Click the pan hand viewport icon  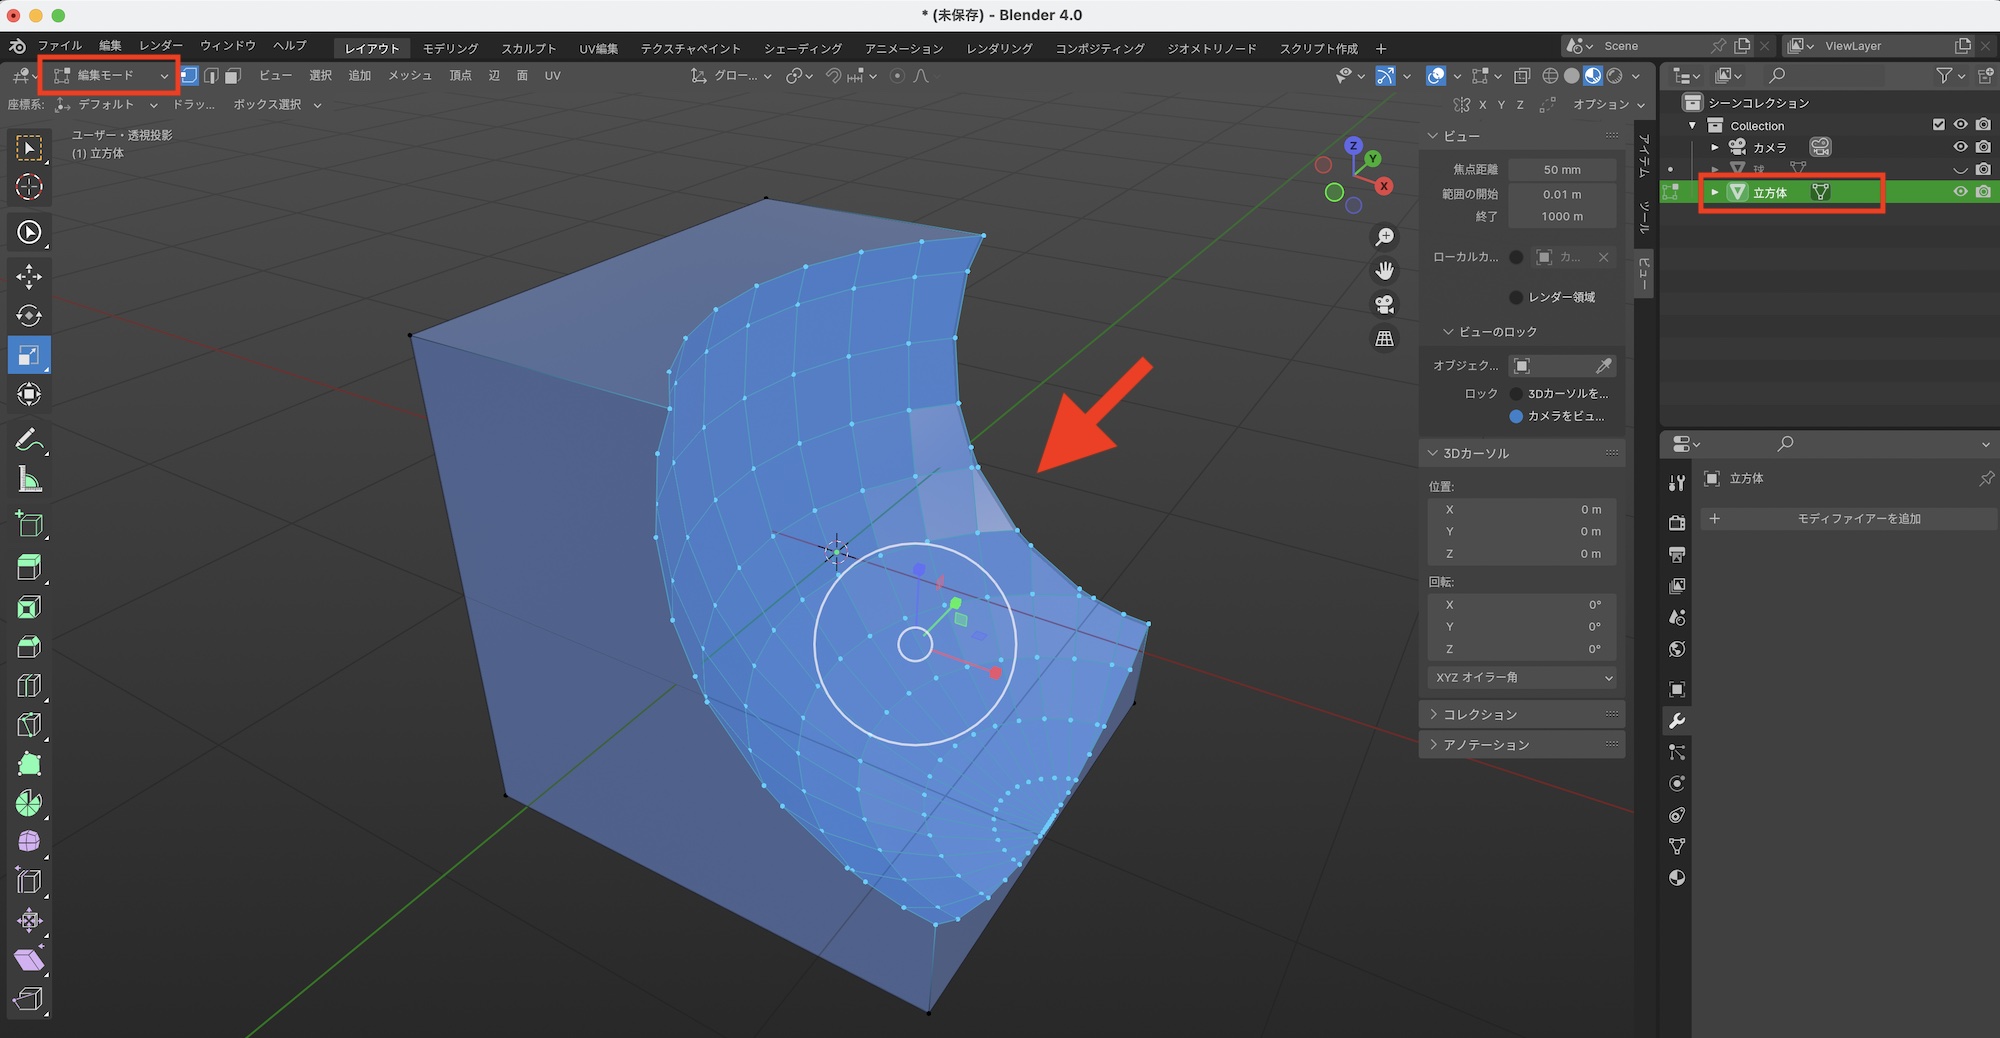coord(1385,271)
